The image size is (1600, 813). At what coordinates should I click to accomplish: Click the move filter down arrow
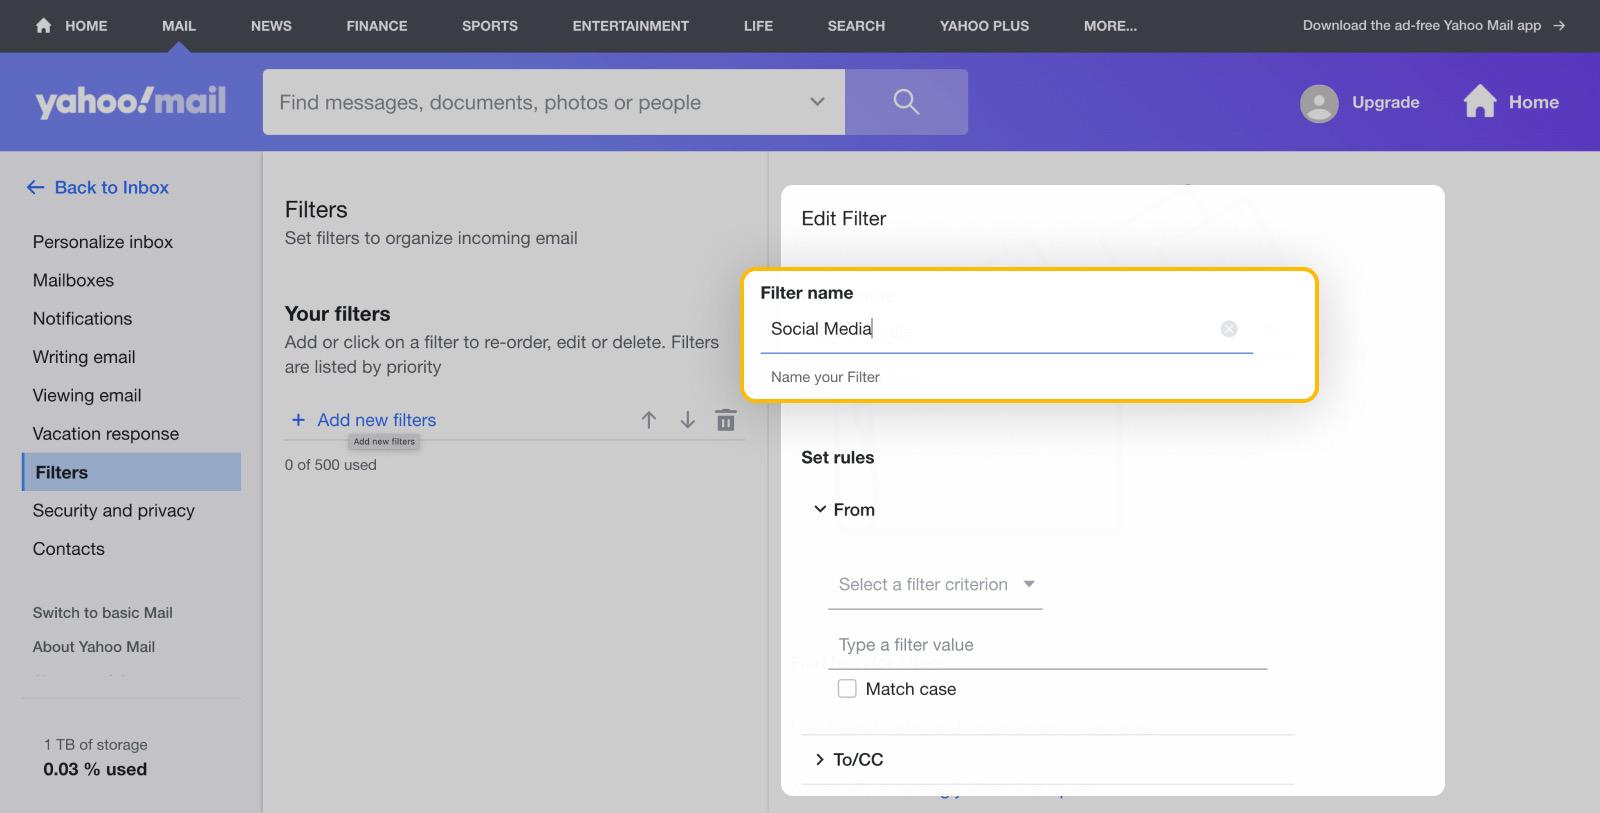pyautogui.click(x=687, y=420)
